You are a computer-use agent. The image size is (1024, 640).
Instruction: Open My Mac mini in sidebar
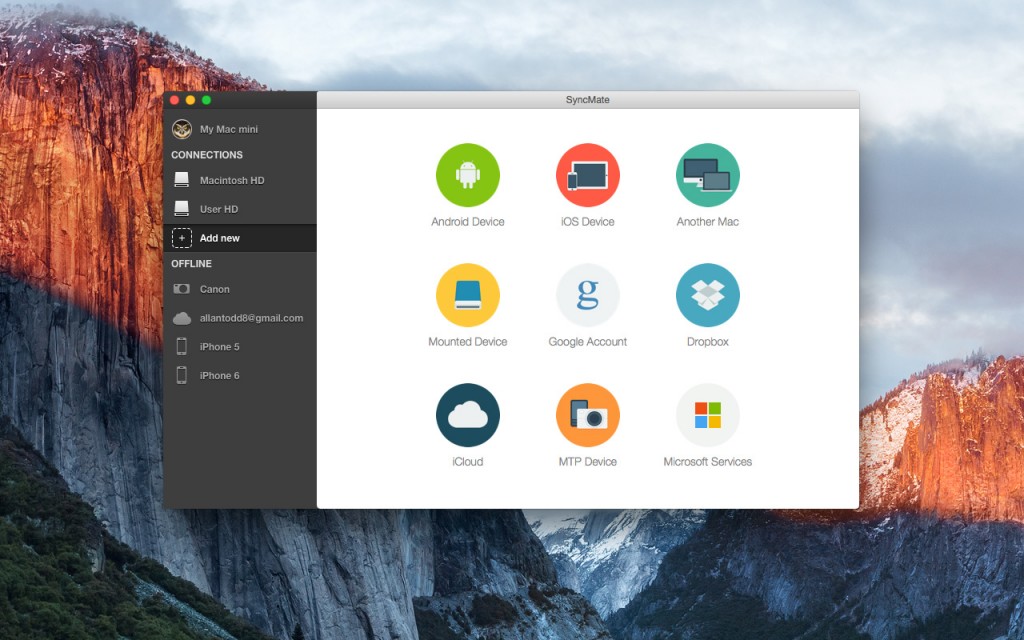tap(240, 129)
